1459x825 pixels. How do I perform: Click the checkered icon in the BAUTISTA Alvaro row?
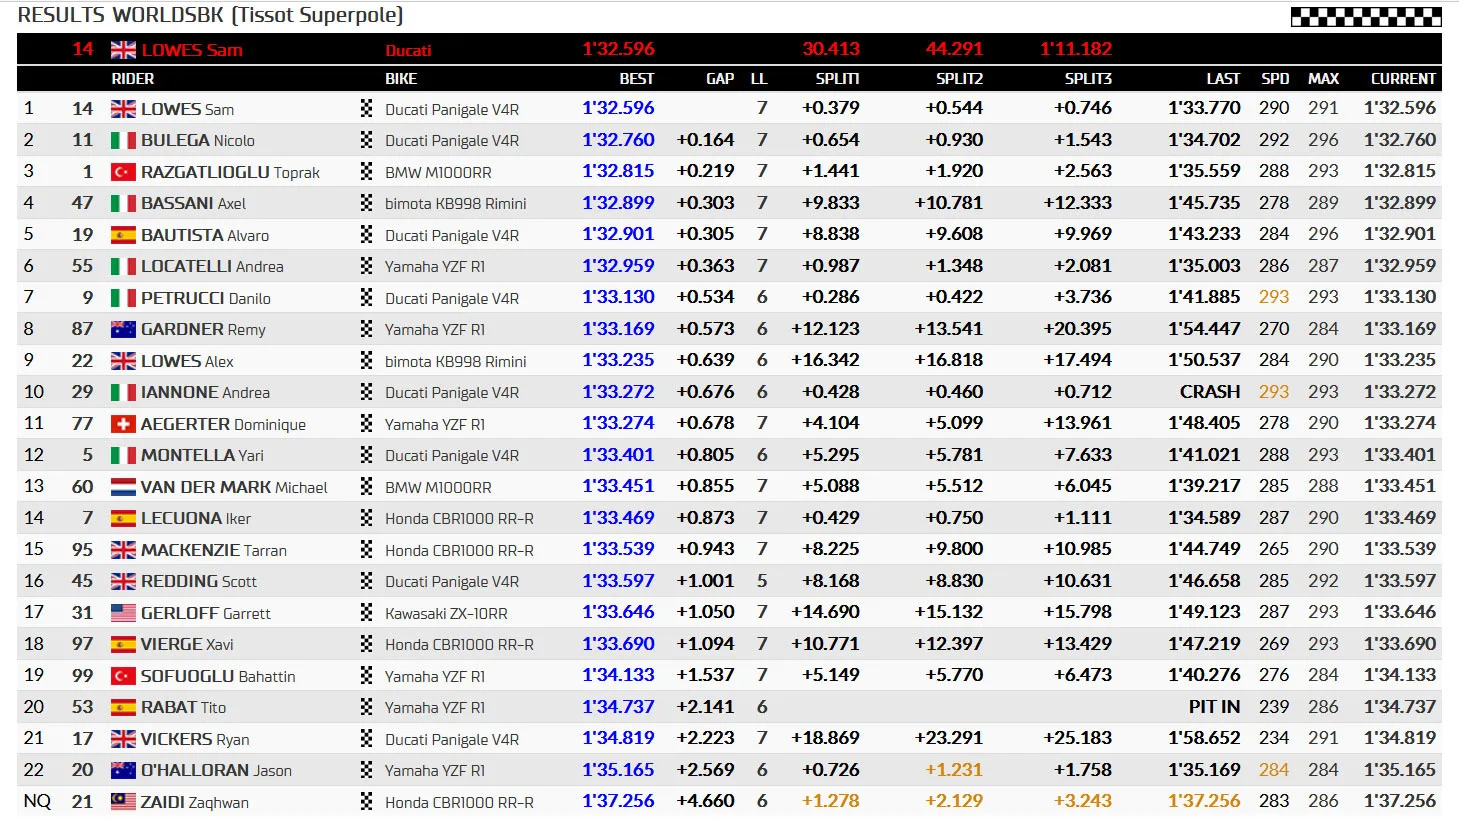click(x=366, y=235)
